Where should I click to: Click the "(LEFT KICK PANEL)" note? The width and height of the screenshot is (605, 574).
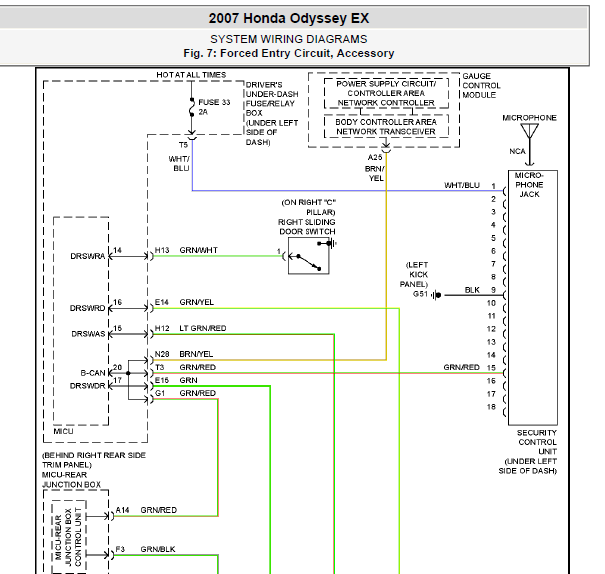point(414,275)
